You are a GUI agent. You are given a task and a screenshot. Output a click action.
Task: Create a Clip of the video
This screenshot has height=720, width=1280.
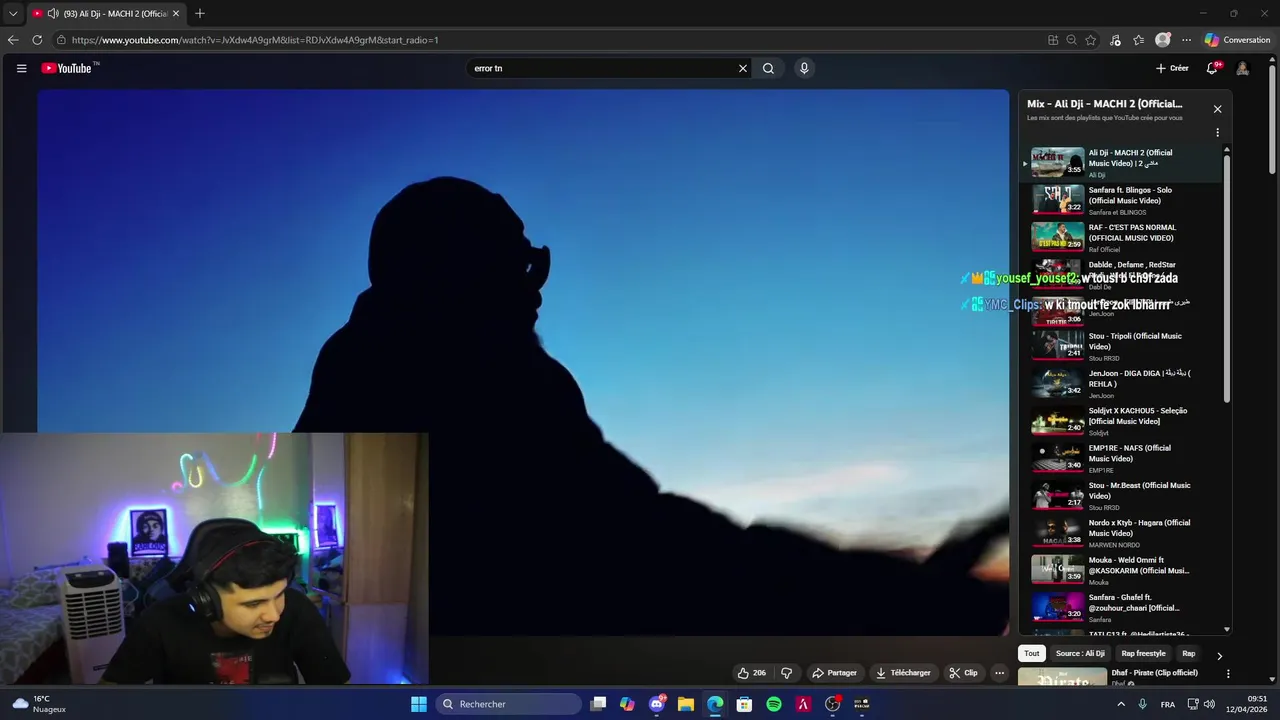point(963,673)
